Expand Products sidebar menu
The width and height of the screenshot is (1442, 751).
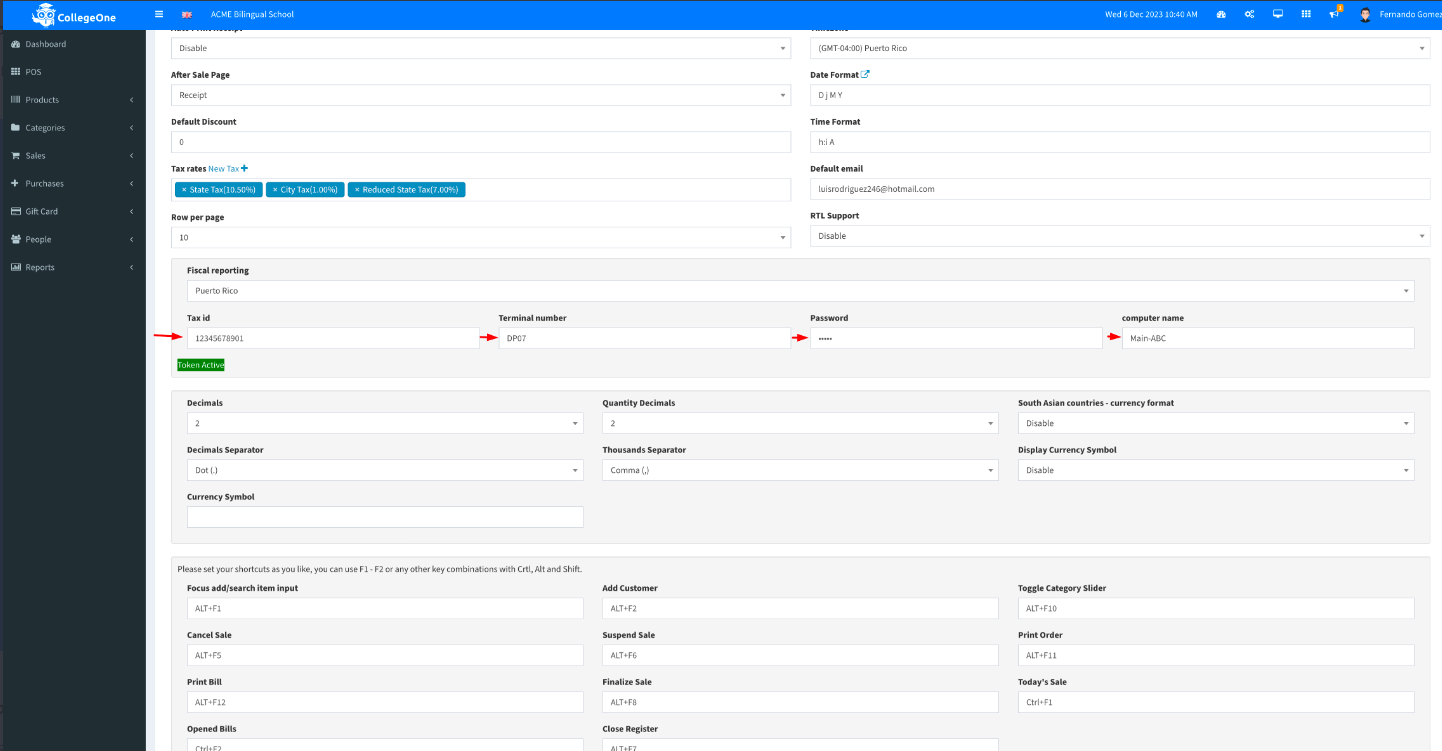73,100
